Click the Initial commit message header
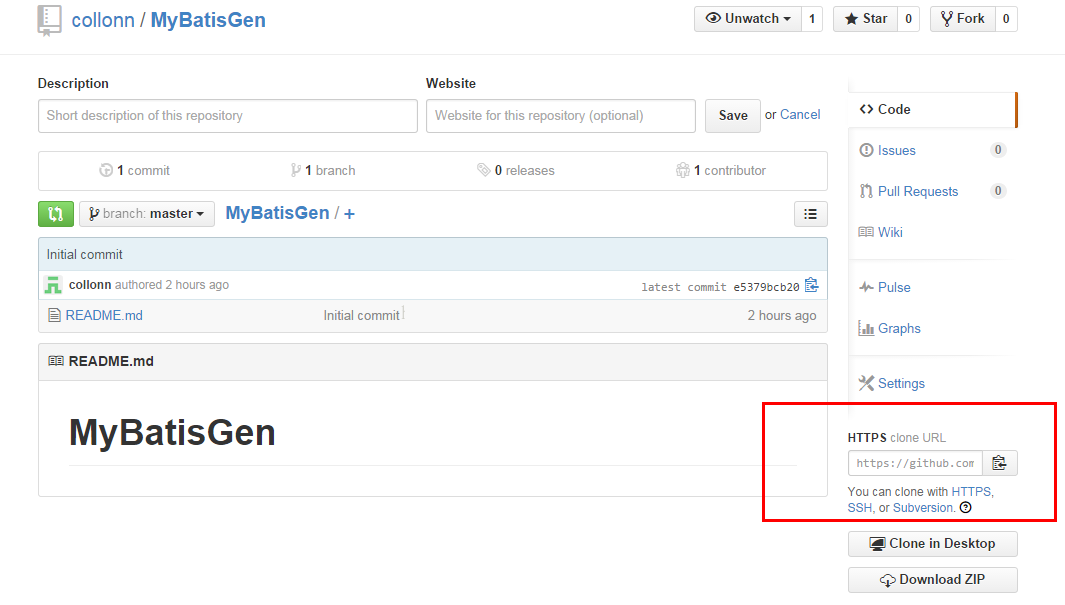This screenshot has width=1065, height=605. (x=84, y=255)
